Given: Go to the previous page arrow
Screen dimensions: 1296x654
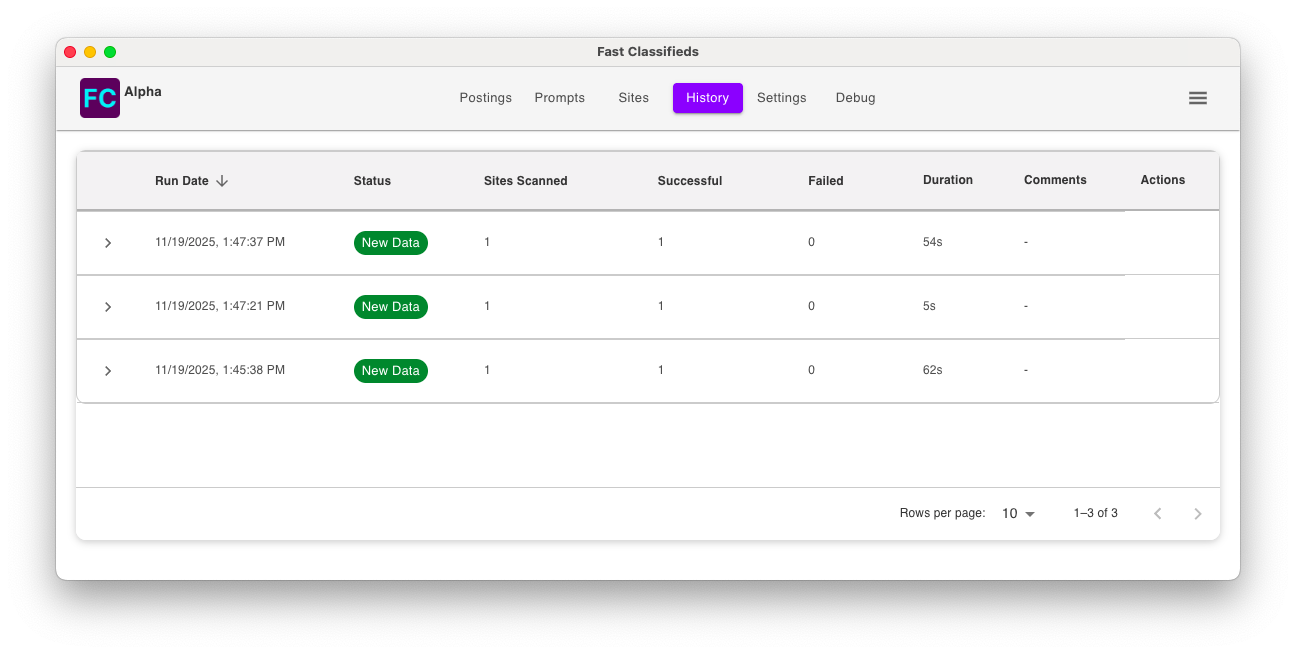Looking at the screenshot, I should 1157,514.
